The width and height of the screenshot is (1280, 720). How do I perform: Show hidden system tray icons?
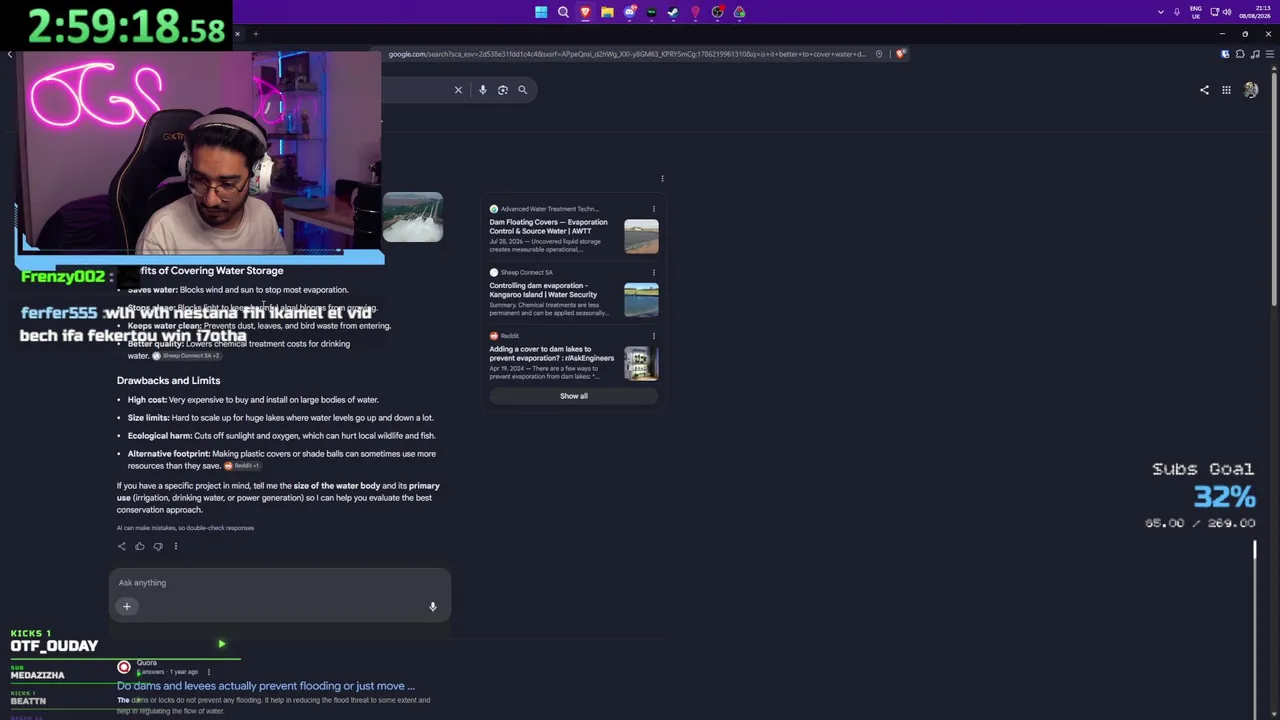tap(1160, 12)
